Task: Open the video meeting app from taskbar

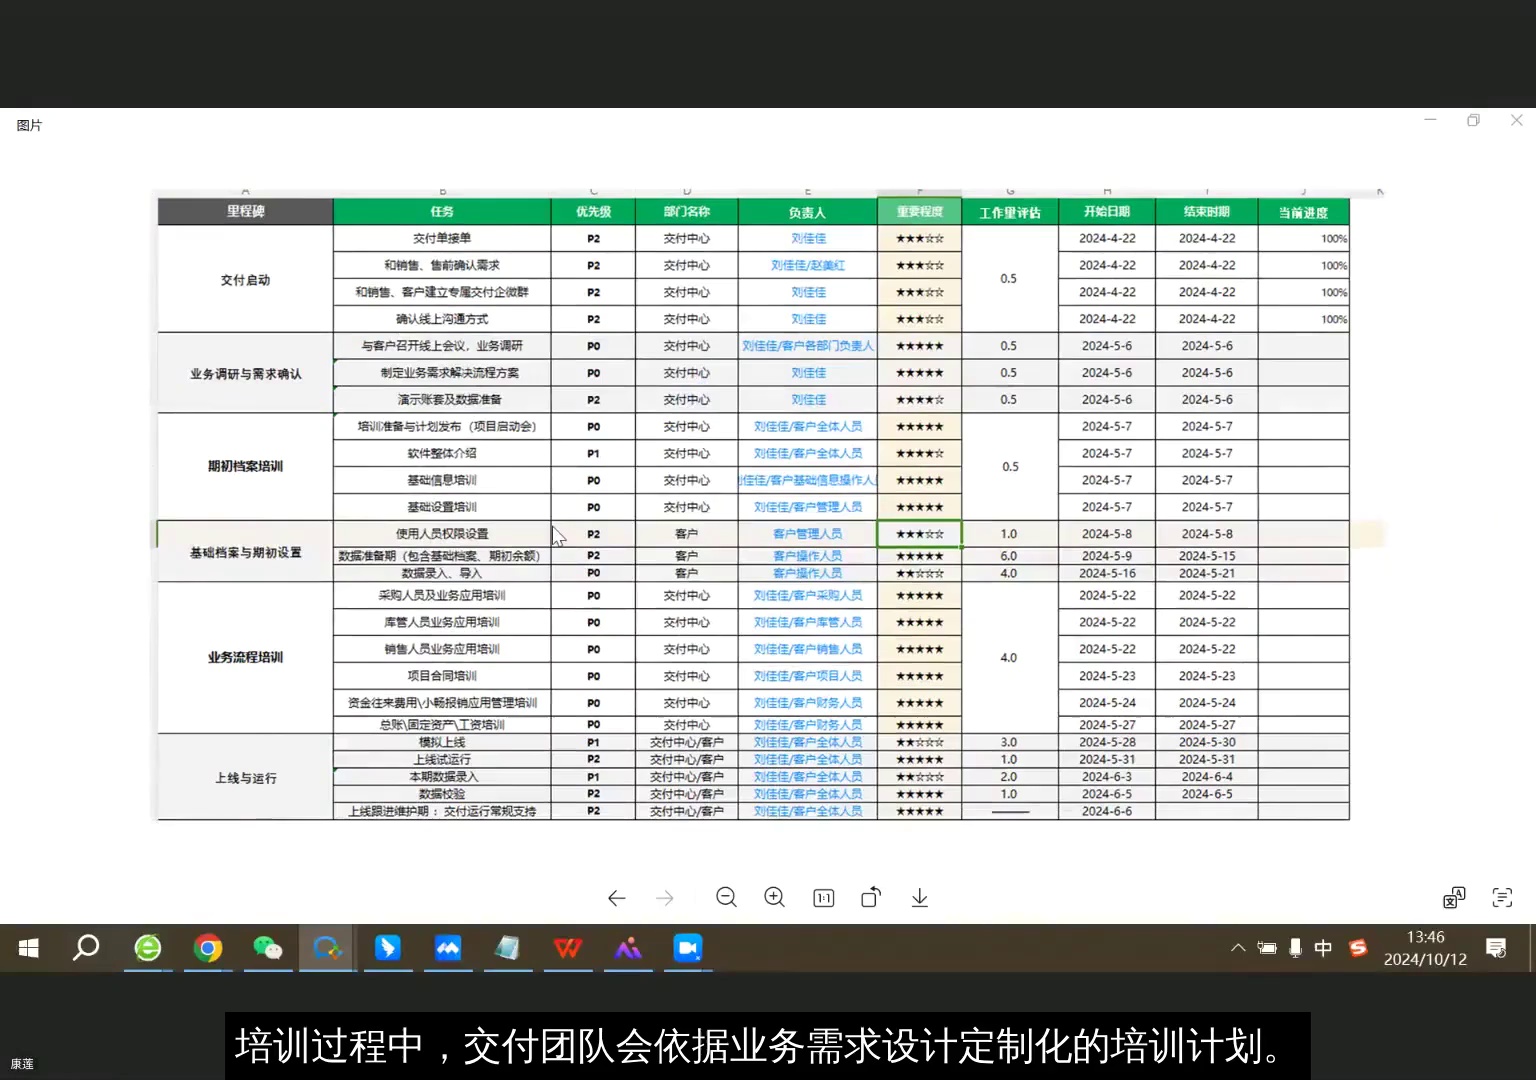Action: [687, 948]
